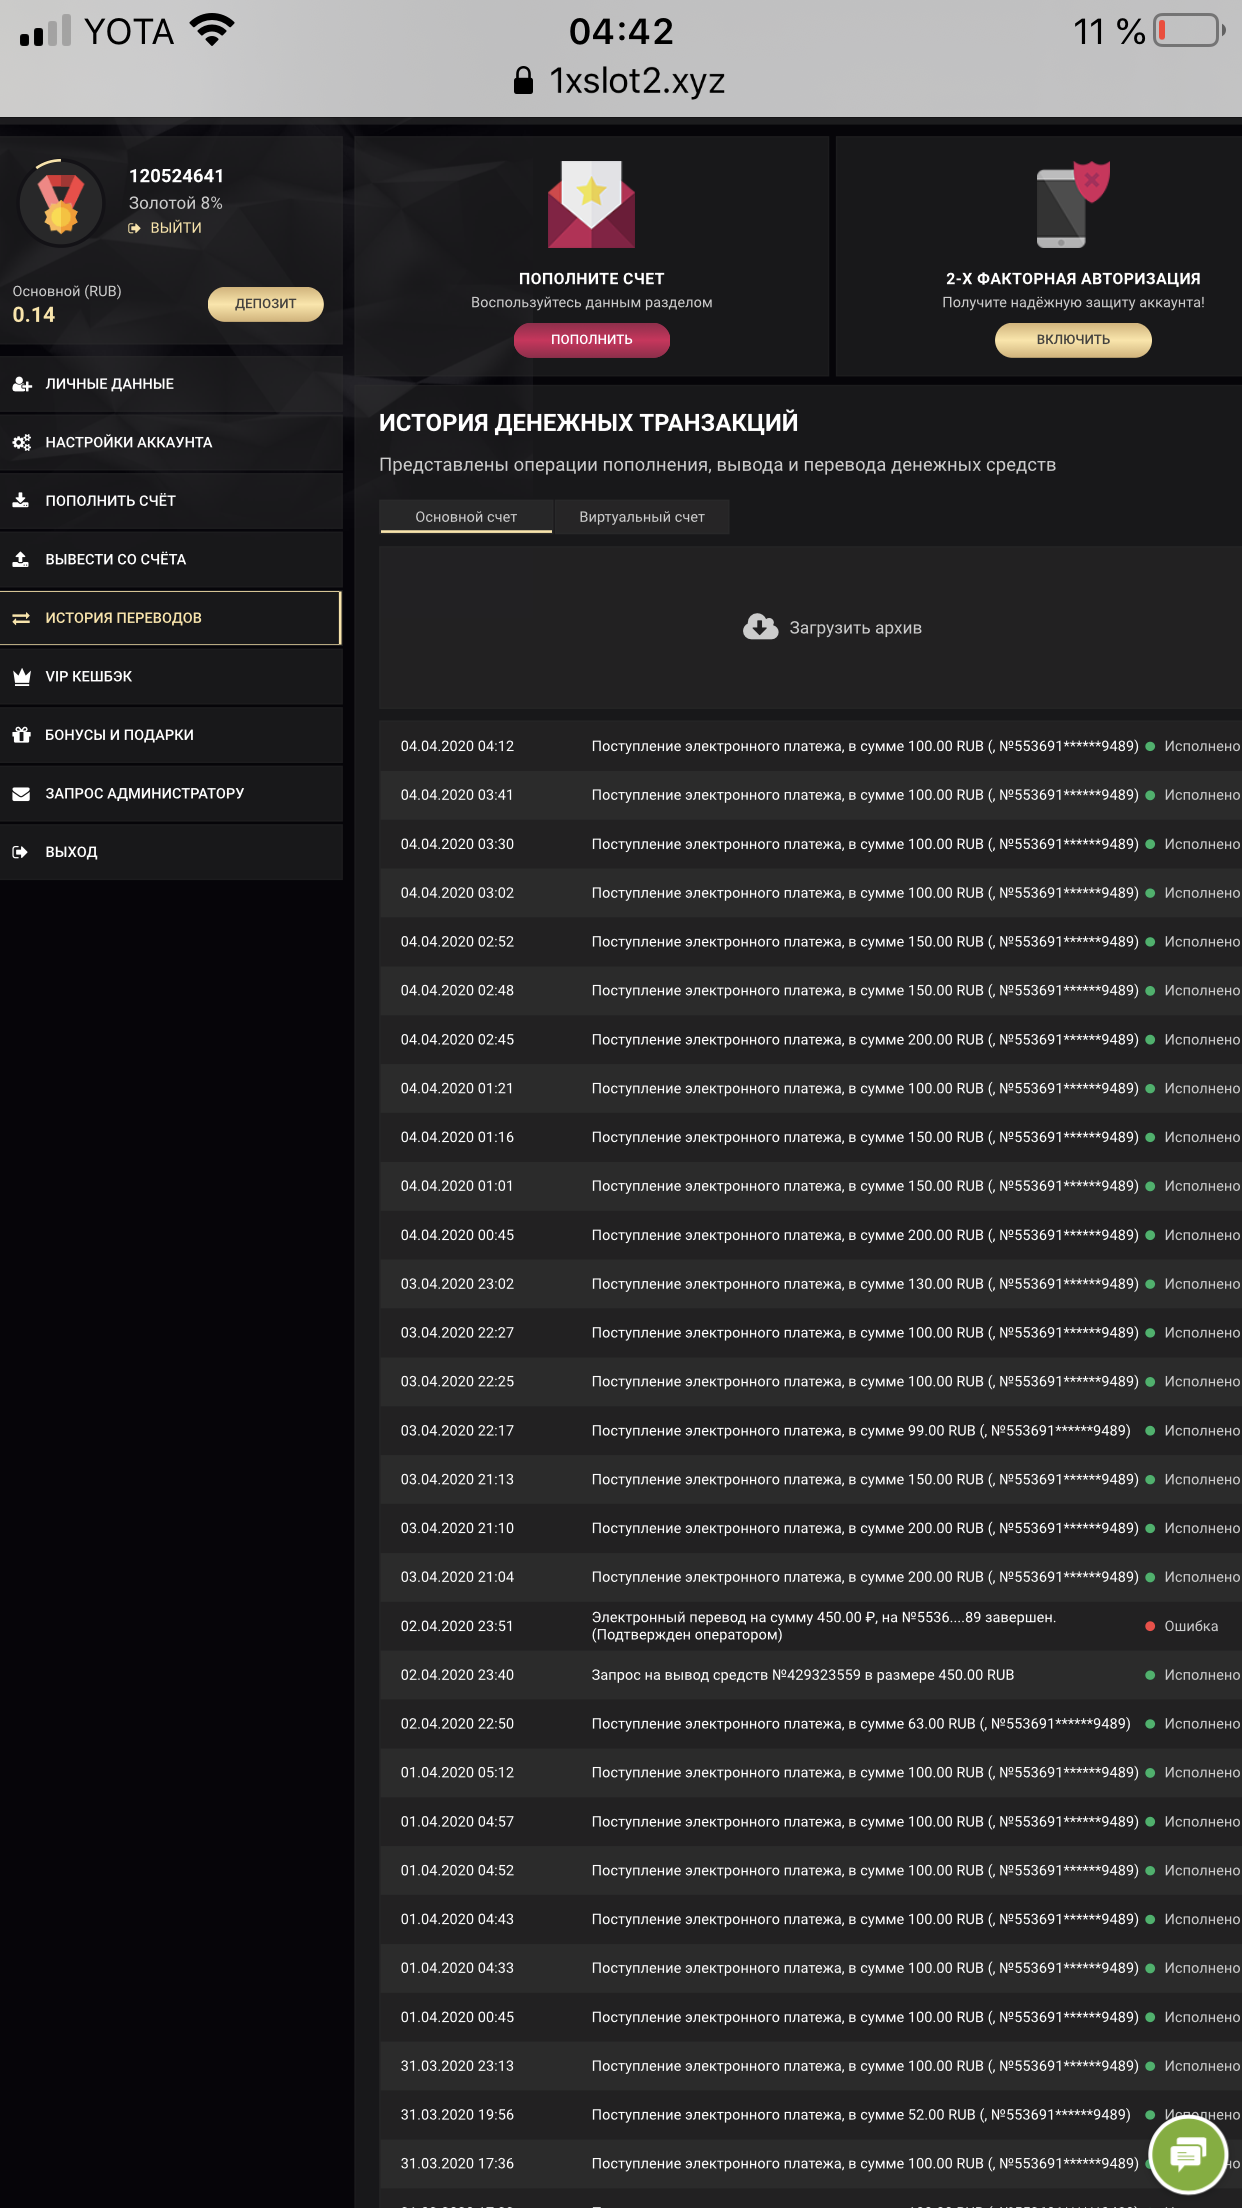Screen dimensions: 1242x2208
Task: Click the gift icon for Бонусы и подарки
Action: 21,735
